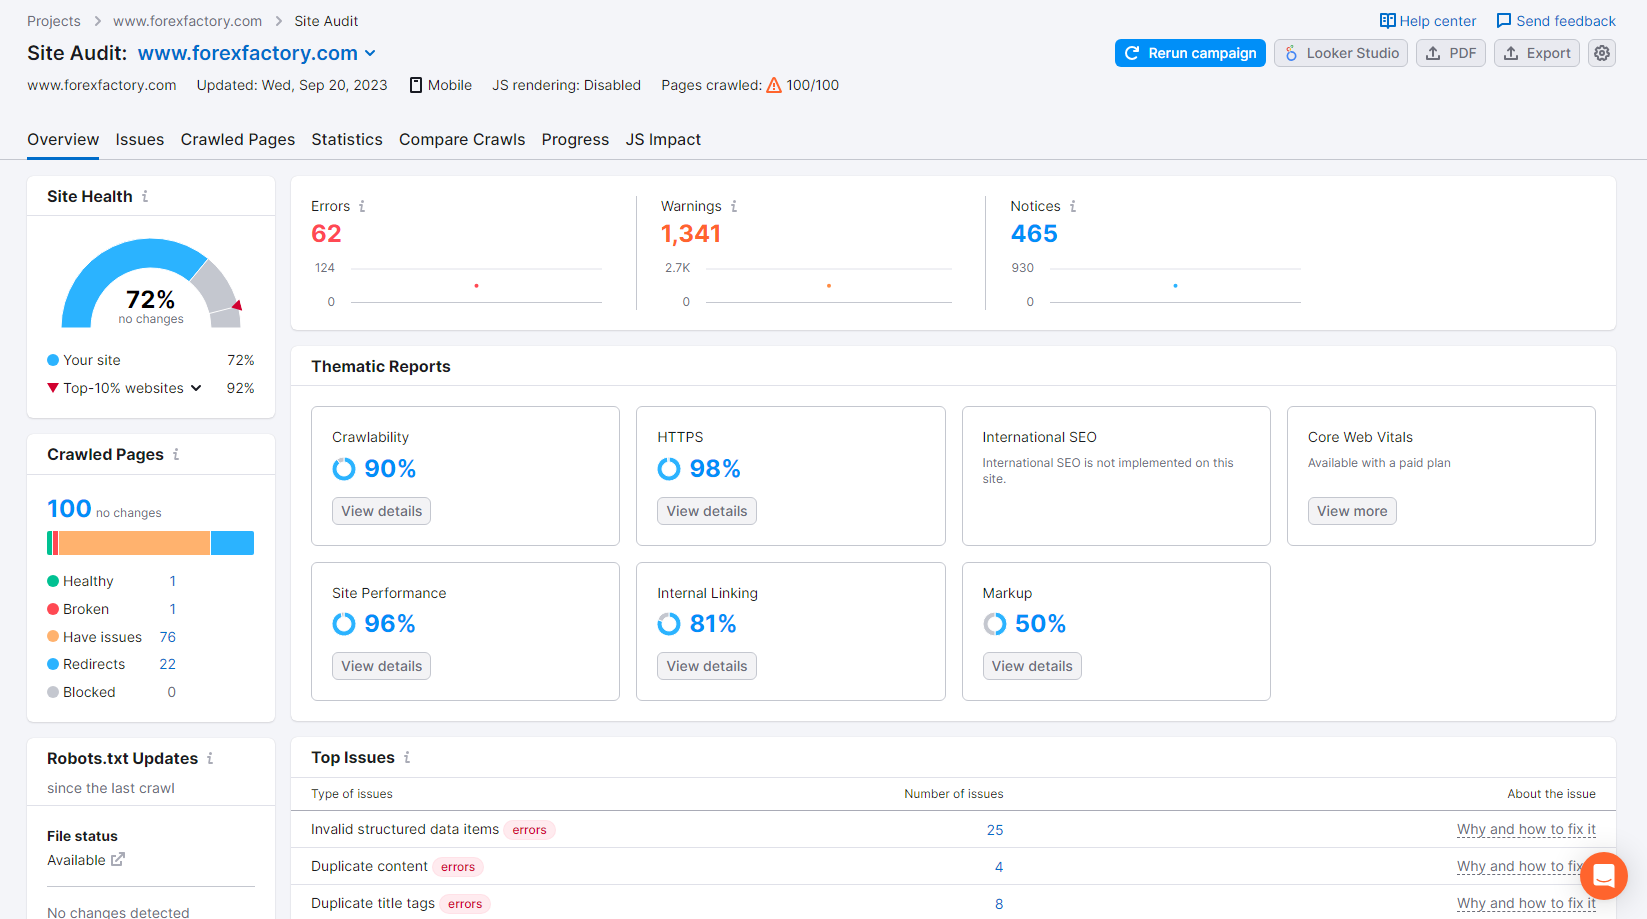Switch to the JS Impact tab

663,140
